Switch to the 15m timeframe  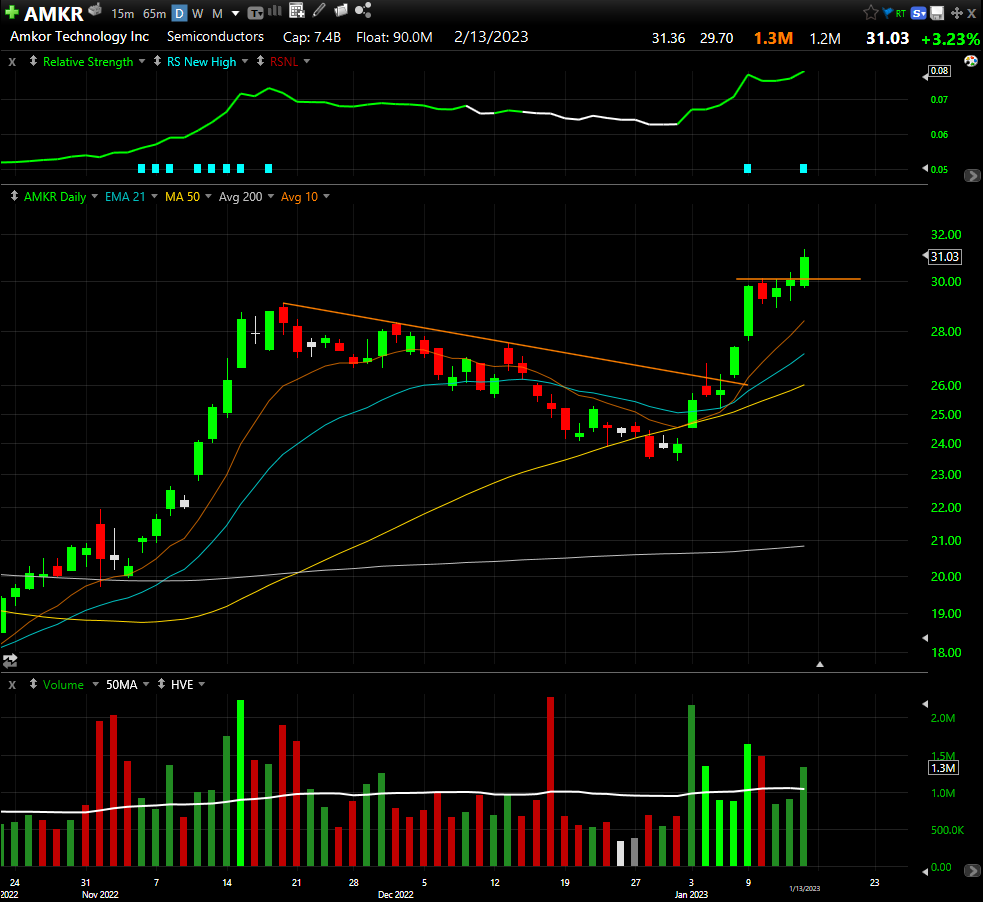[122, 13]
